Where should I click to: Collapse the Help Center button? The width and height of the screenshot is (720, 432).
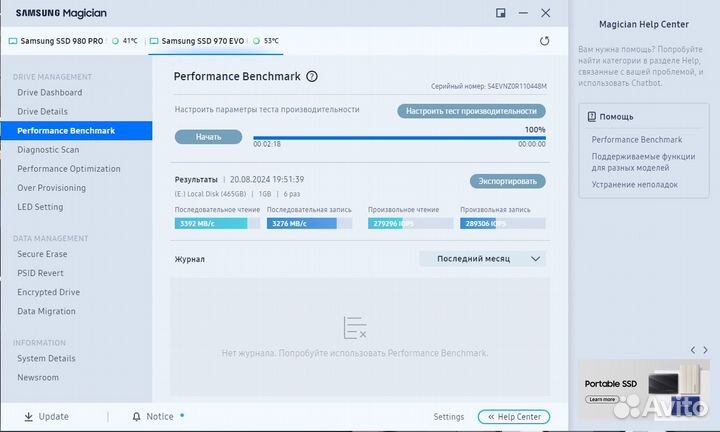514,417
